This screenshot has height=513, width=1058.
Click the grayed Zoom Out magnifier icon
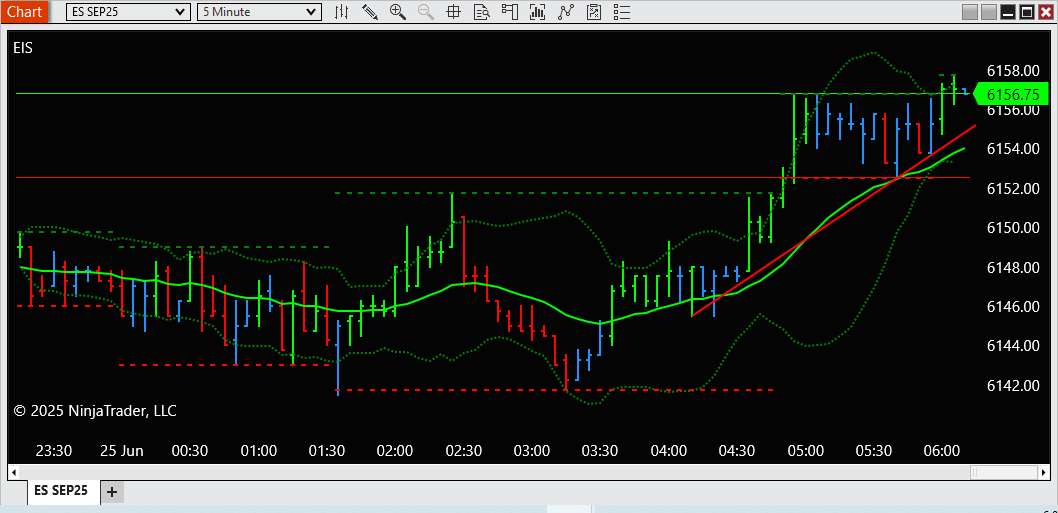[426, 11]
